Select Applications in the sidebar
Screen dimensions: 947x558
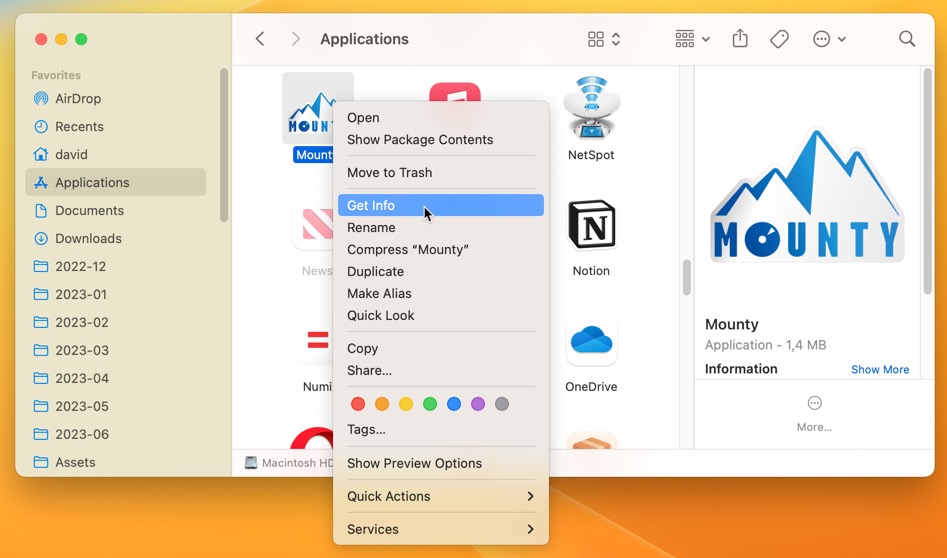(x=115, y=182)
